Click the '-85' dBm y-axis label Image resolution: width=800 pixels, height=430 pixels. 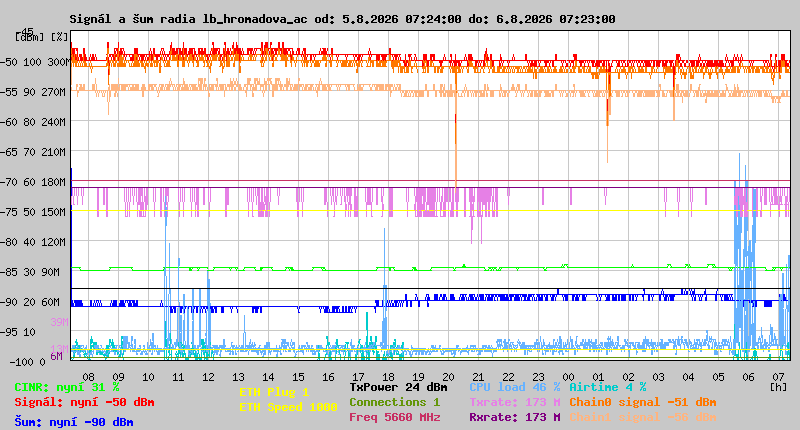click(9, 272)
